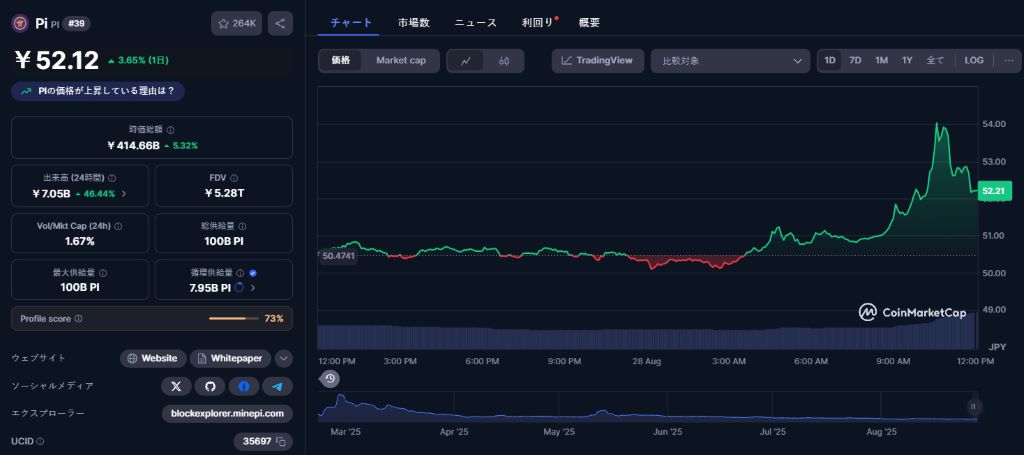This screenshot has width=1024, height=455.
Task: Show info for Vol/Mkt Cap (24h)
Action: click(118, 226)
